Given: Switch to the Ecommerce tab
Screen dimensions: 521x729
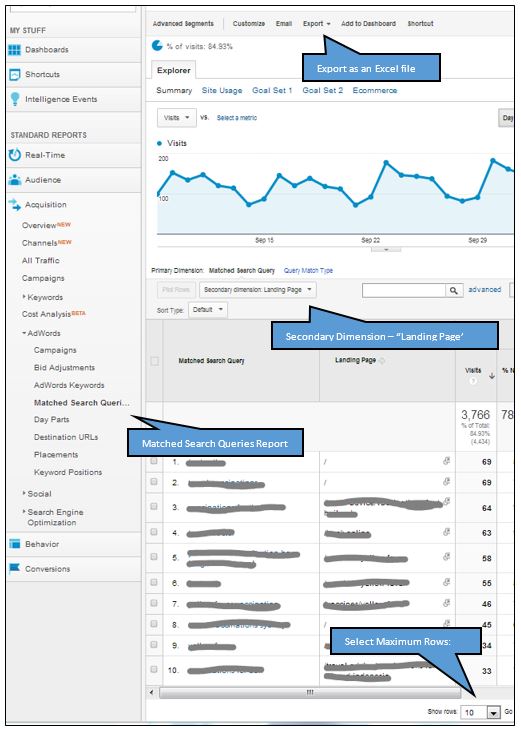Looking at the screenshot, I should click(375, 90).
